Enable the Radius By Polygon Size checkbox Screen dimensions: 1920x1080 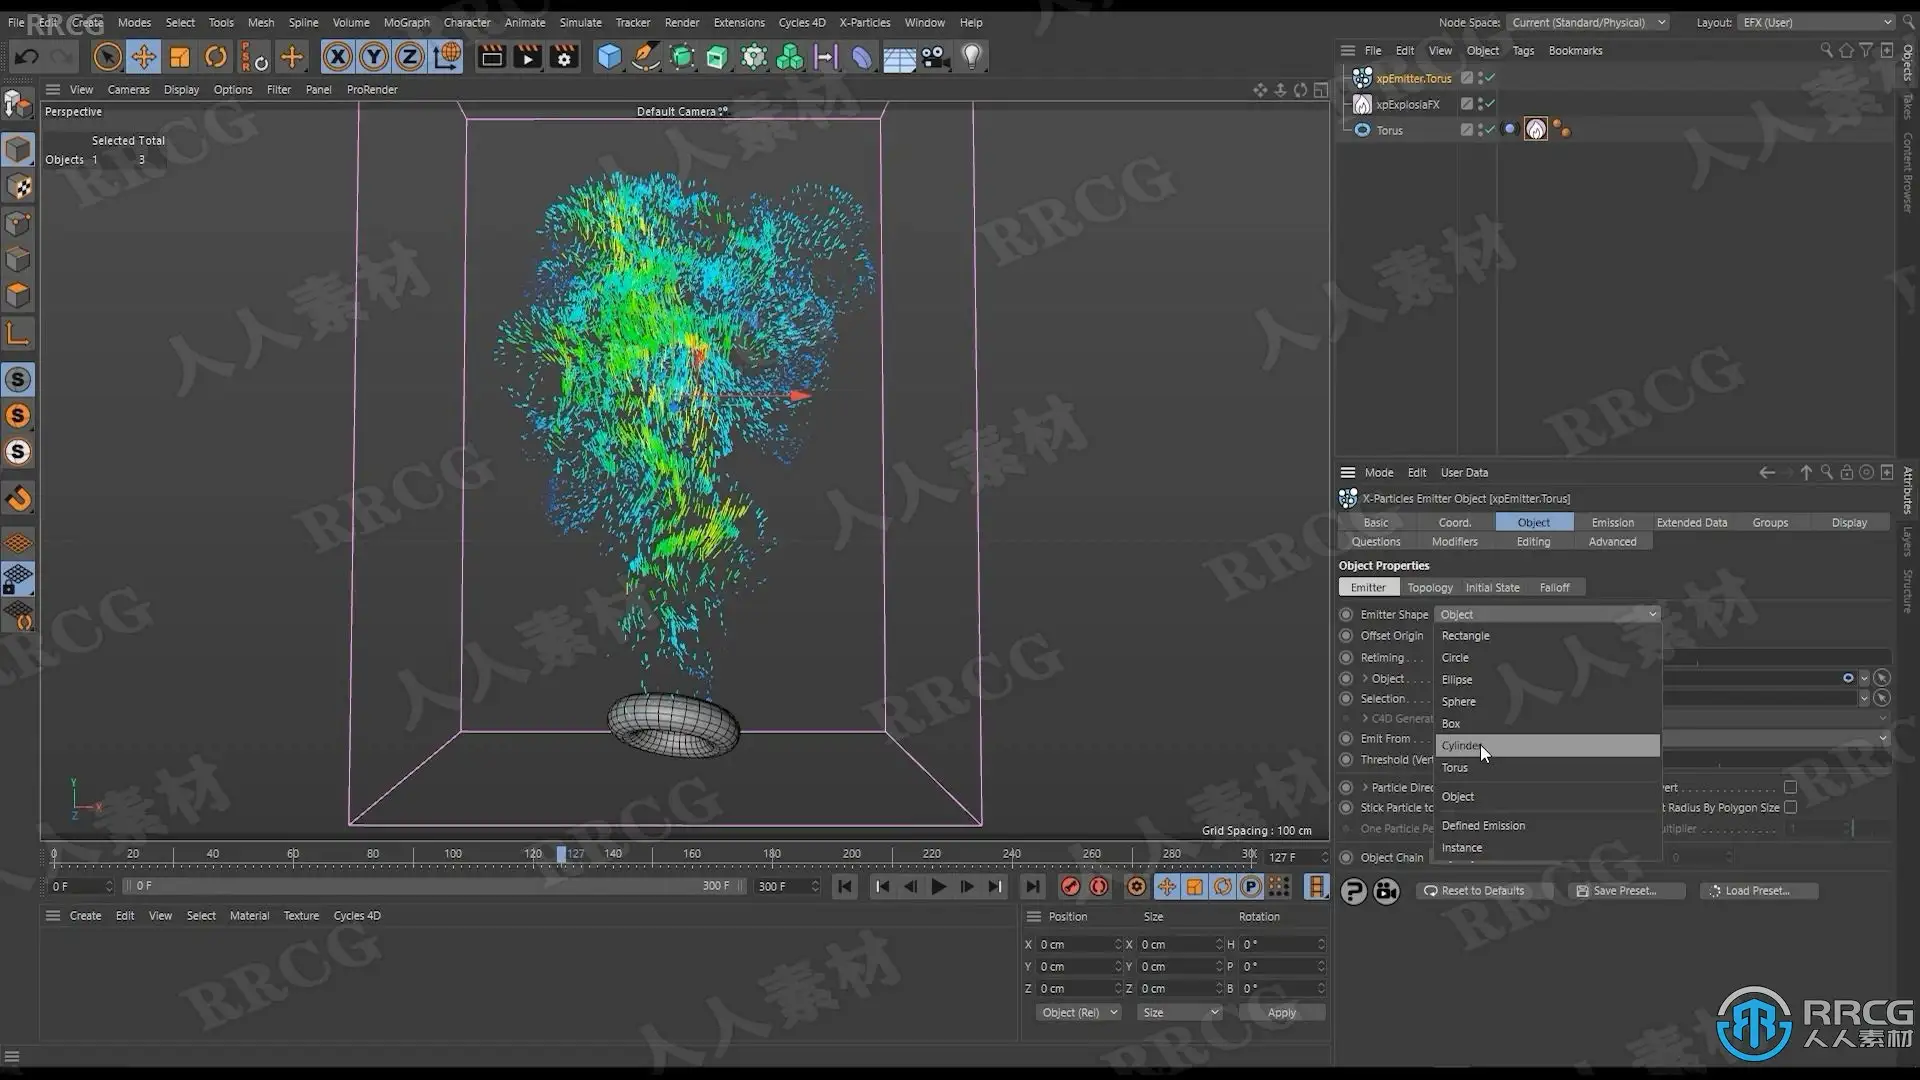point(1790,807)
